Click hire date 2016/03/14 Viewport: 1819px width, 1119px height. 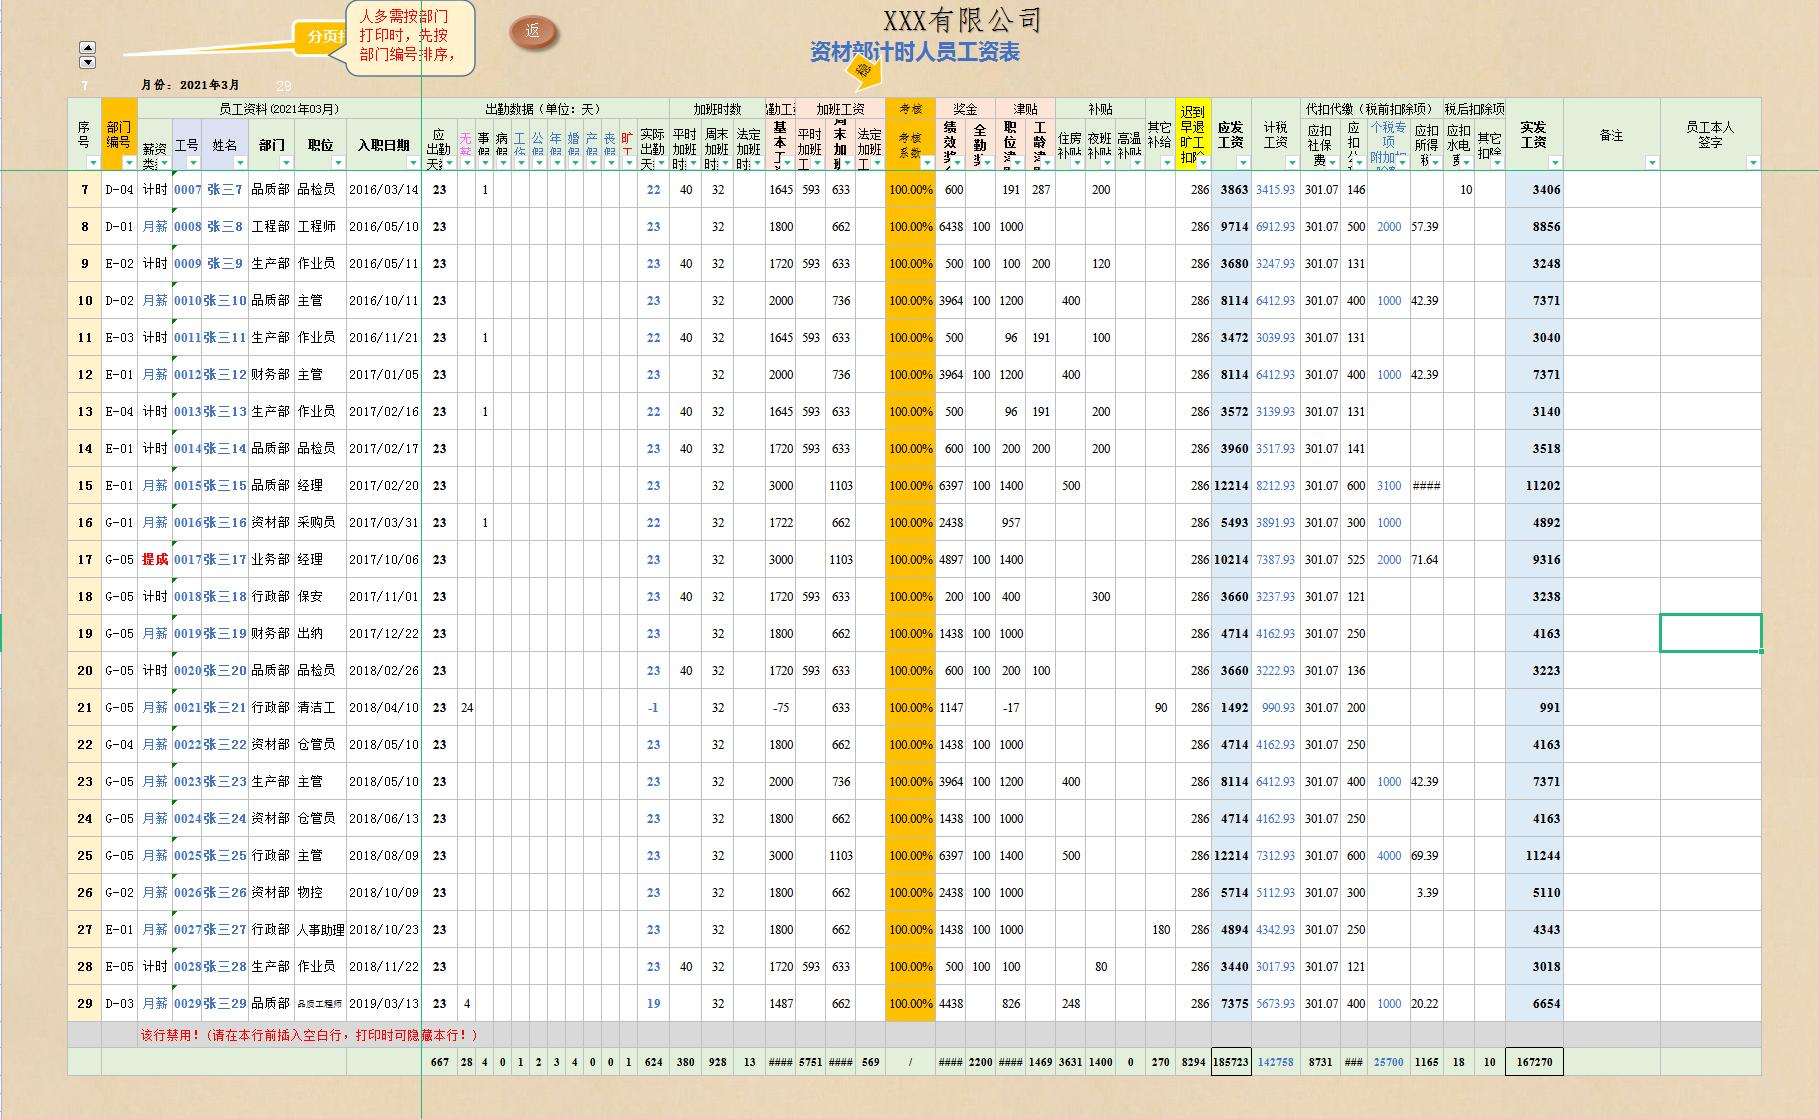[384, 190]
